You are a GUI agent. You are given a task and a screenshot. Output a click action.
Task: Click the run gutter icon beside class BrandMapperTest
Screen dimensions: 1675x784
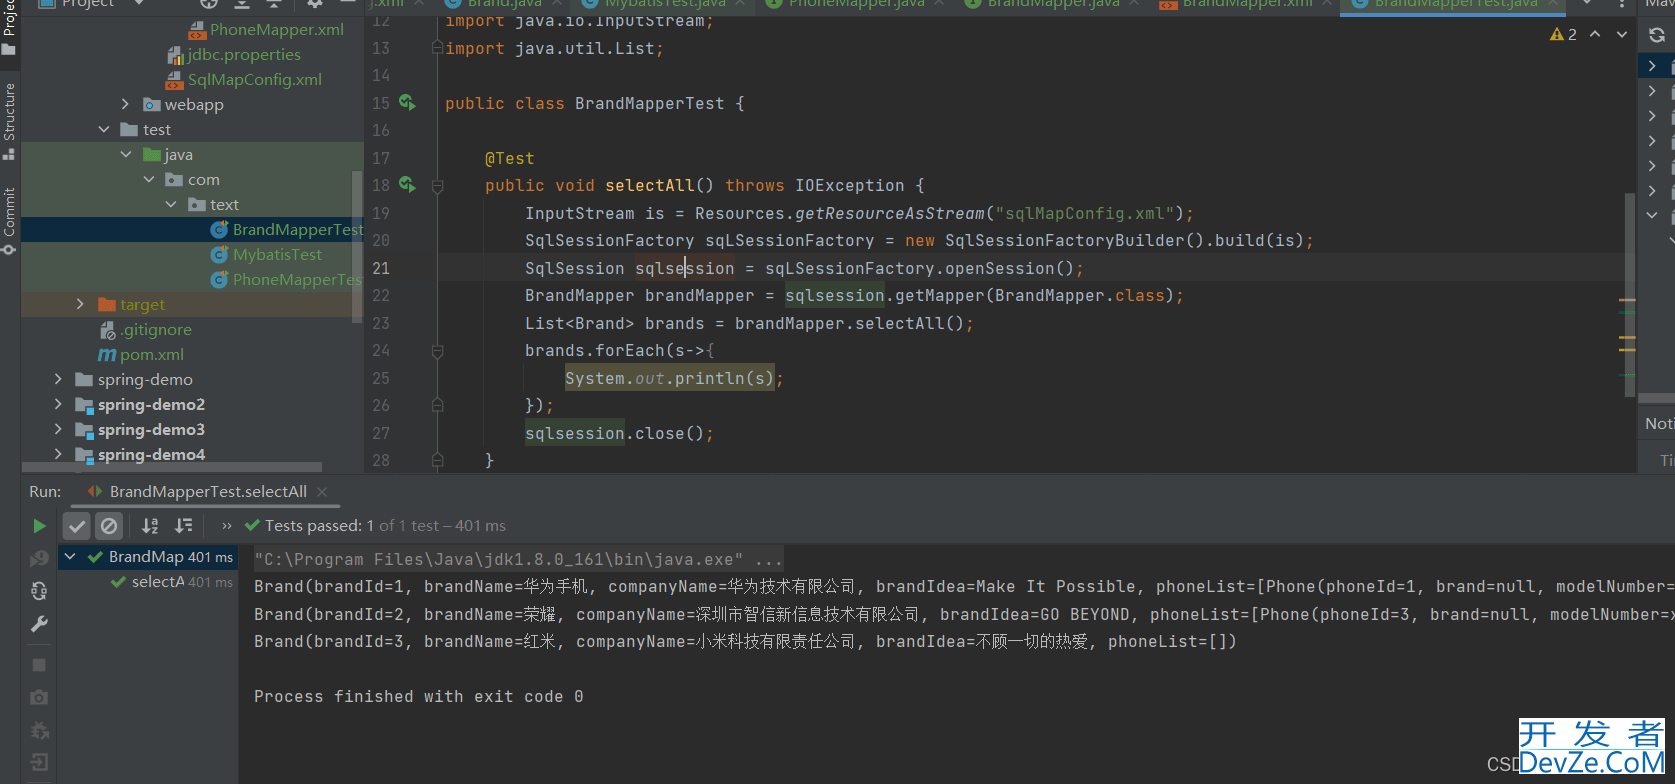407,102
